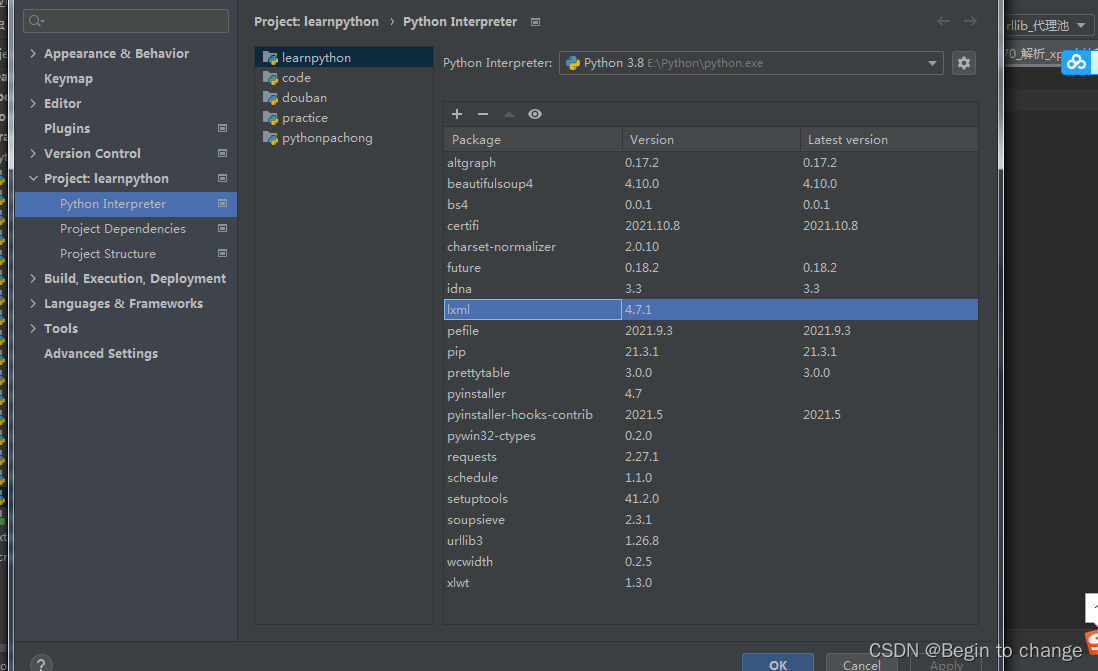This screenshot has width=1098, height=671.
Task: Click the upgrade package arrow icon
Action: [509, 114]
